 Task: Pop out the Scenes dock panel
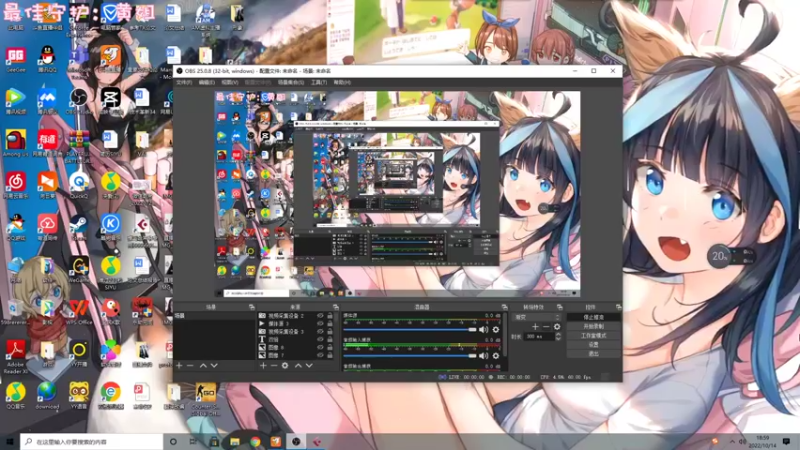pos(252,307)
